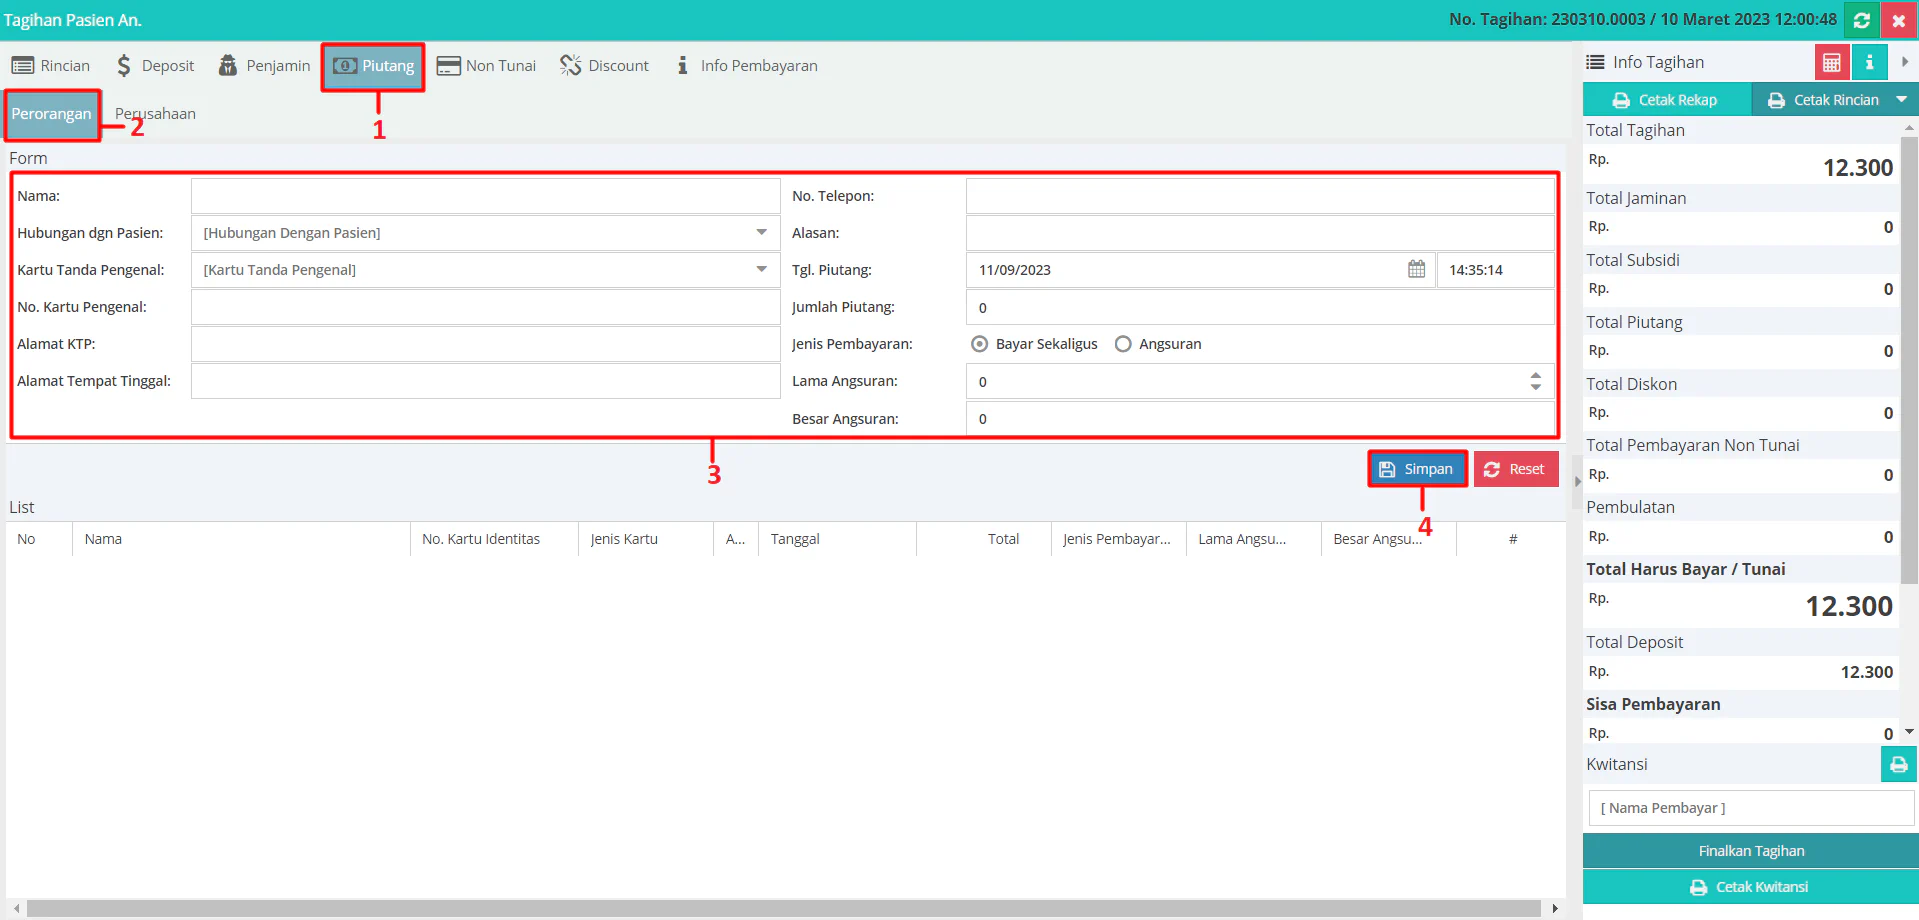The width and height of the screenshot is (1919, 920).
Task: Click the list scrollbar left arrow
Action: (x=16, y=908)
